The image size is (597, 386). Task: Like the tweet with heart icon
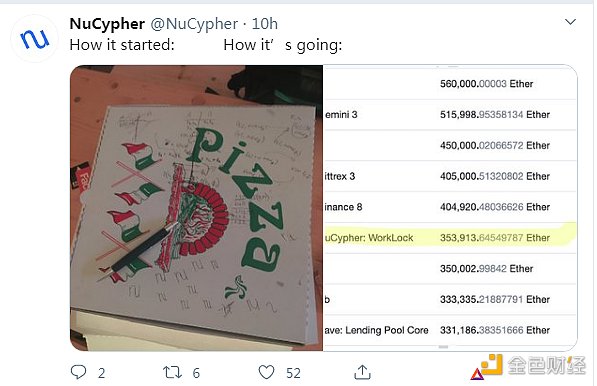(x=266, y=372)
